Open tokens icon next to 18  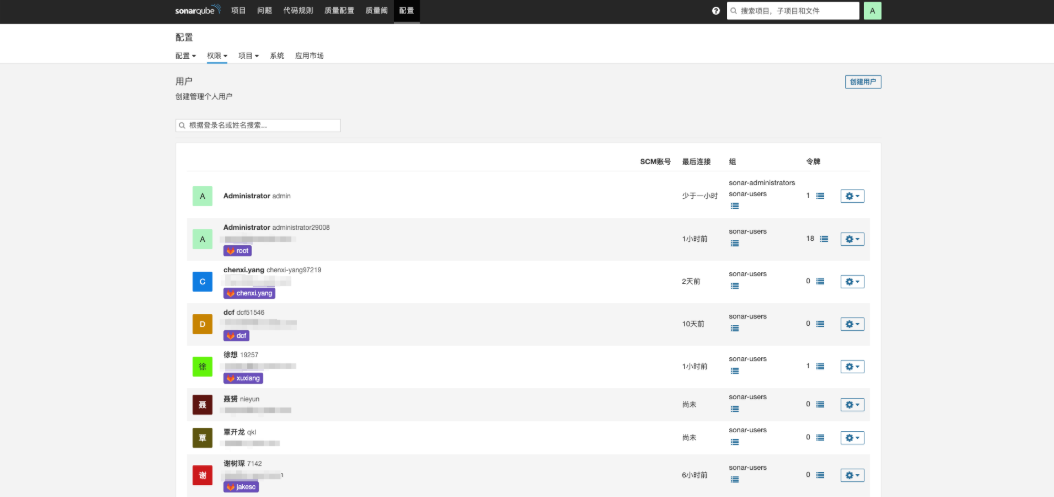(824, 239)
